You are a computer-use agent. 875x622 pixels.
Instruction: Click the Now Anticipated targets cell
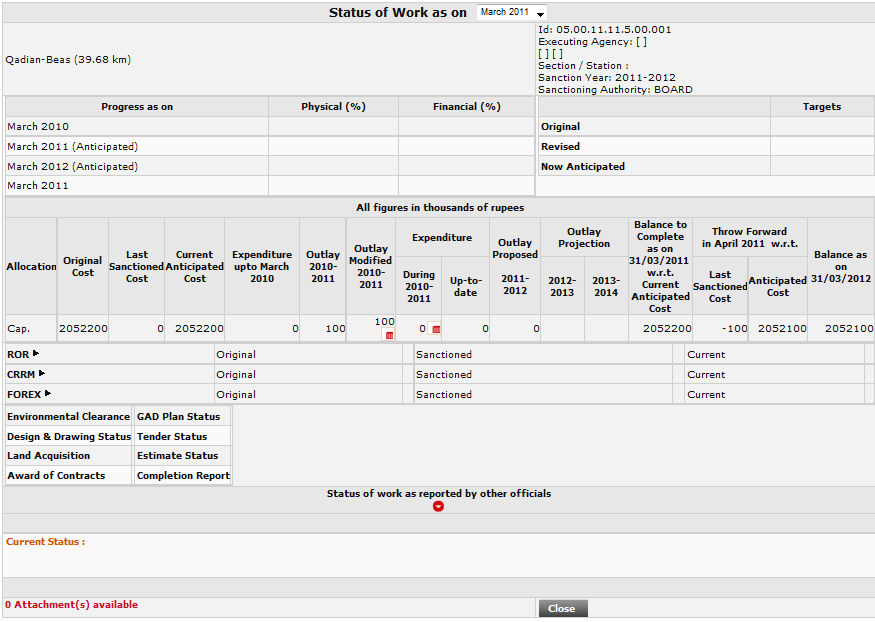click(x=822, y=167)
